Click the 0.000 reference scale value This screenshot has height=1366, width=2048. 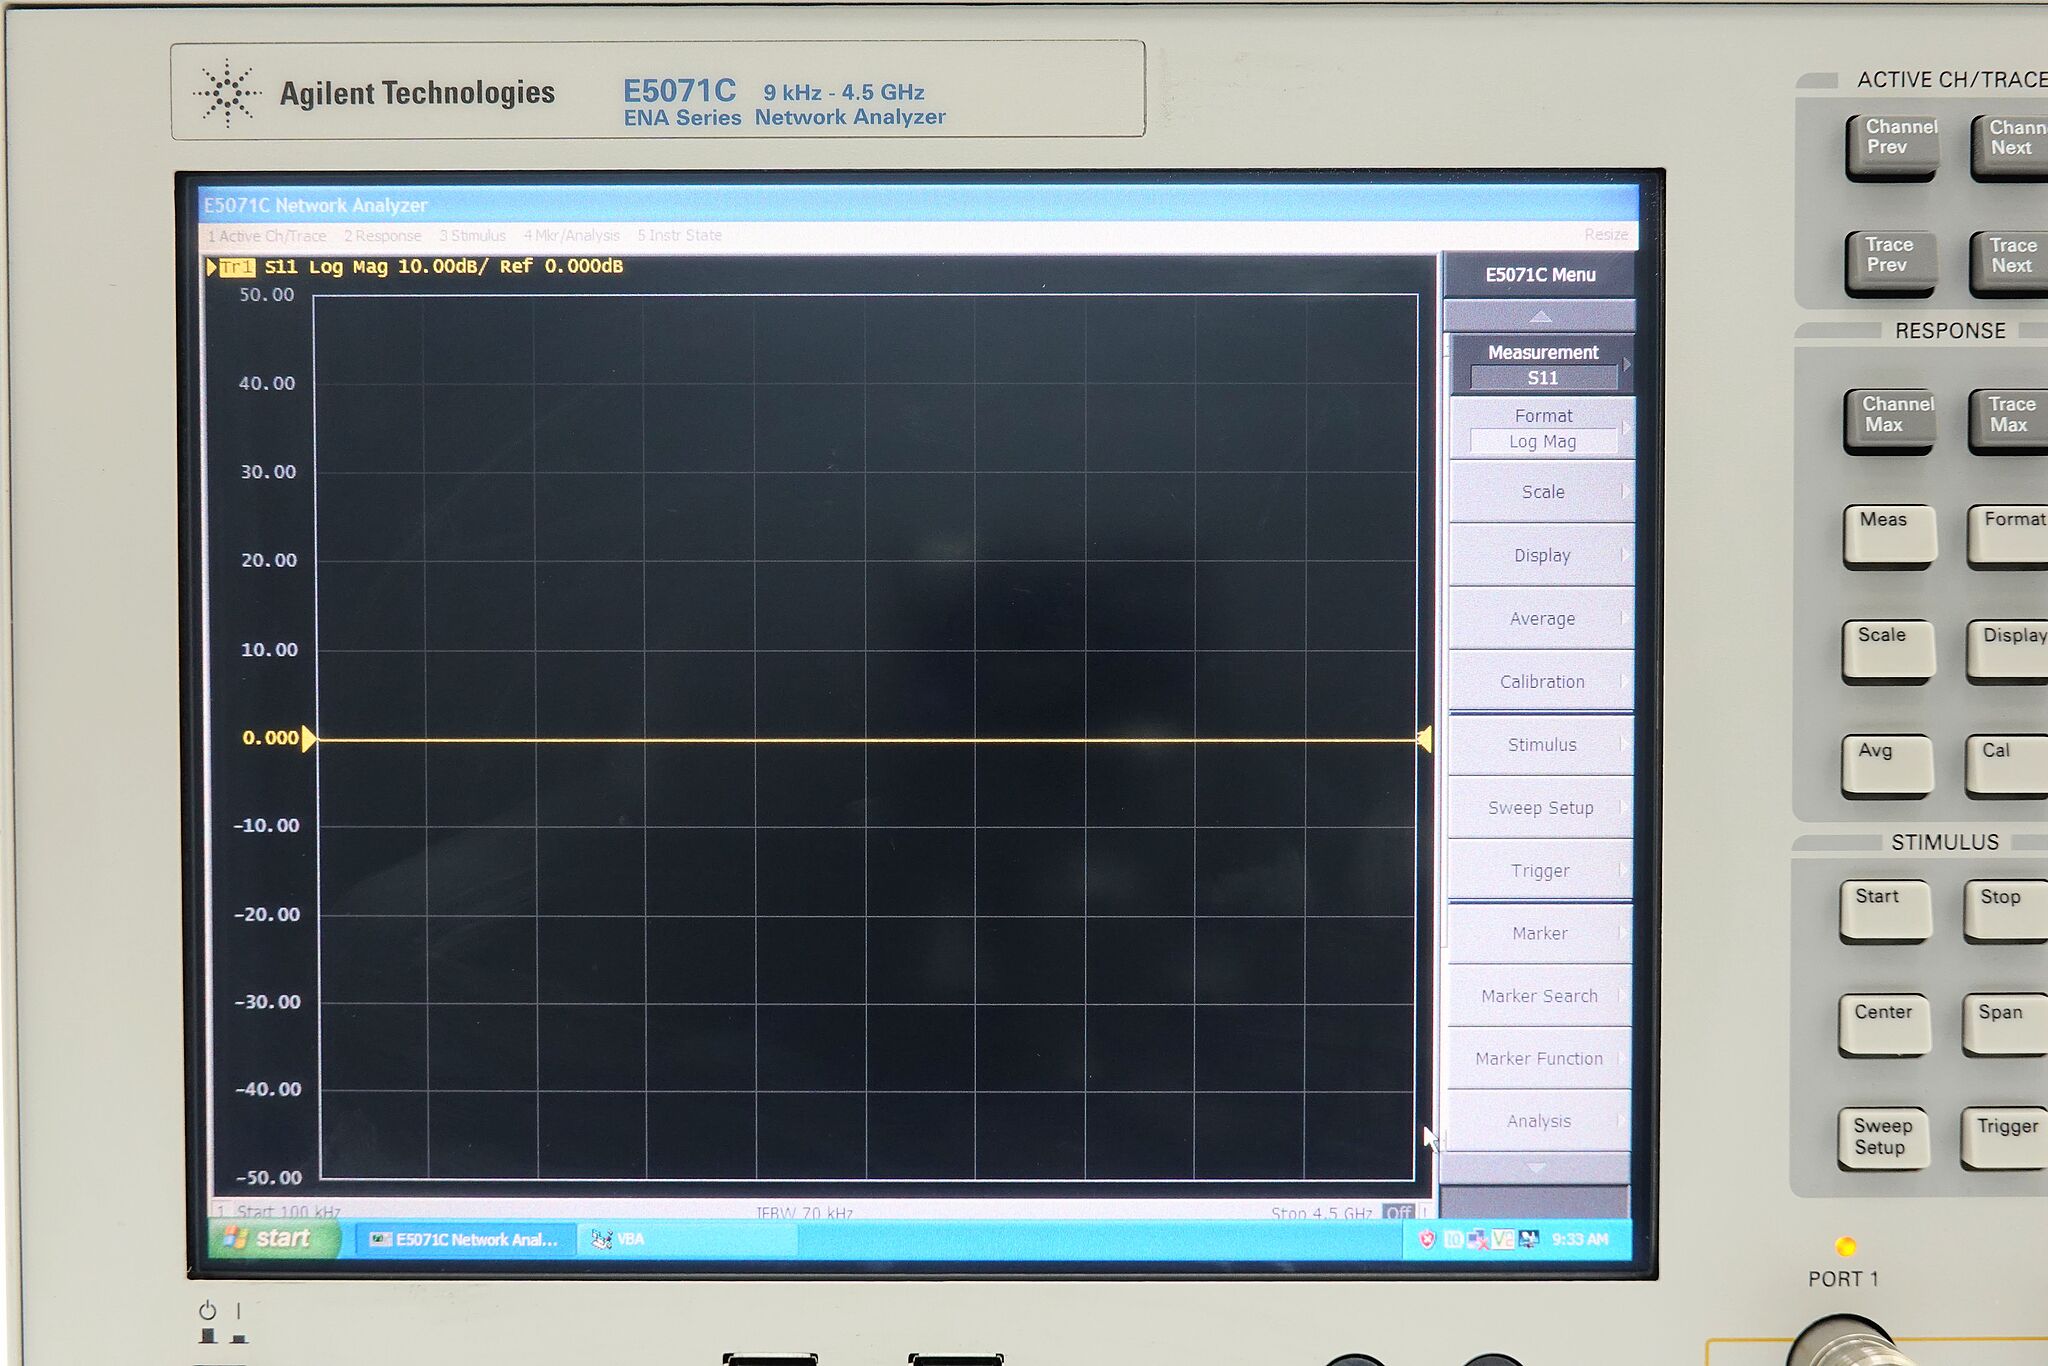(270, 738)
